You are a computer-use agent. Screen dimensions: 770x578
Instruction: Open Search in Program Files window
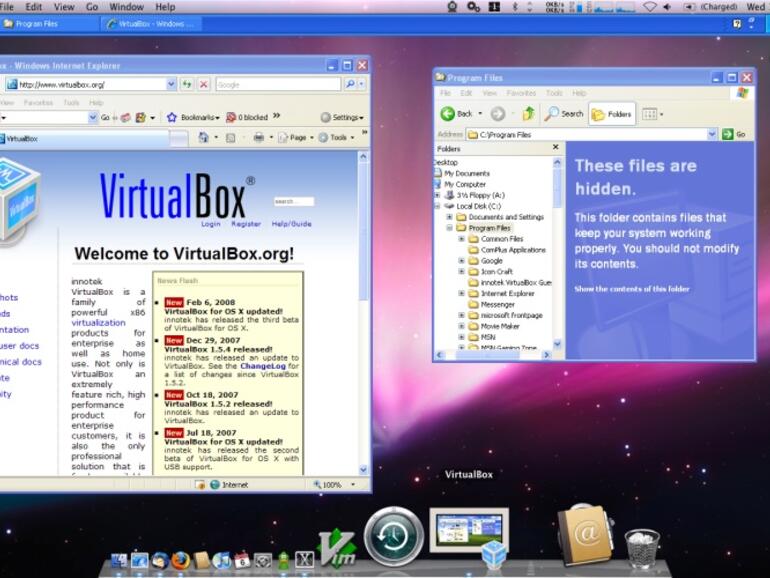click(564, 114)
